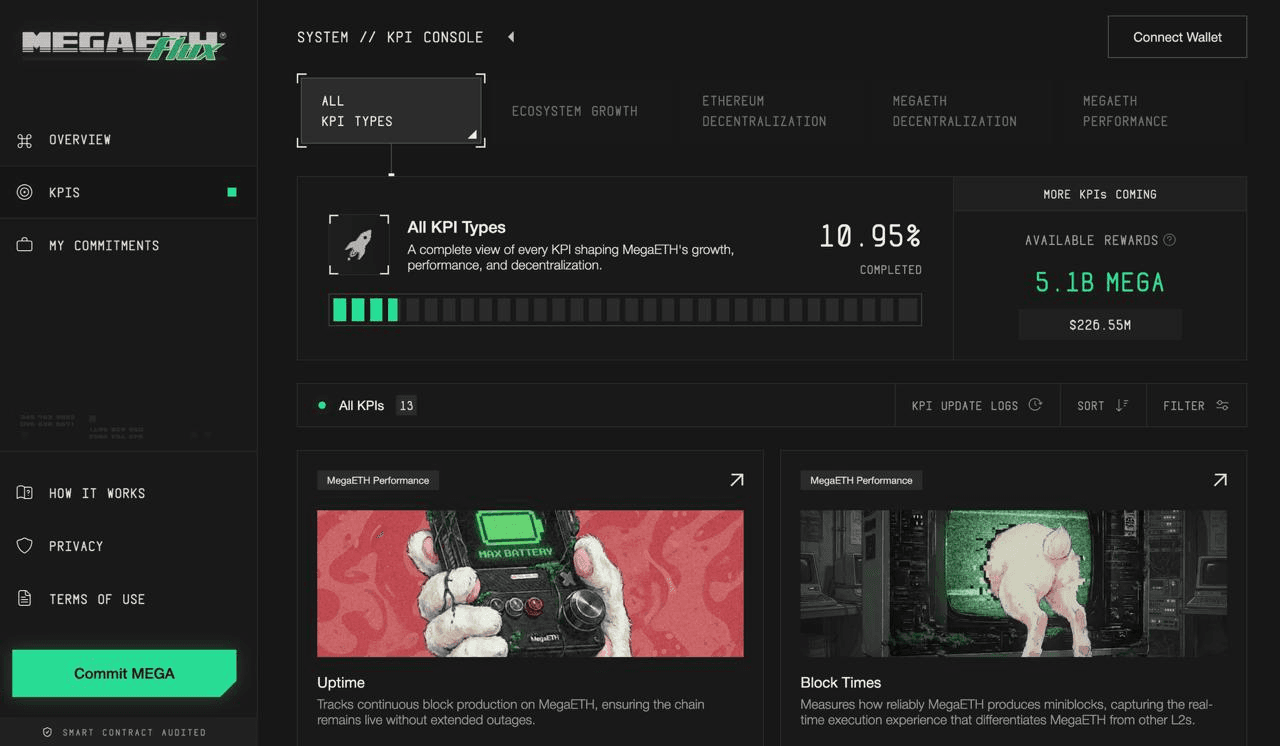Click the More KPIs Coming header
The height and width of the screenshot is (746, 1280).
pos(1100,194)
